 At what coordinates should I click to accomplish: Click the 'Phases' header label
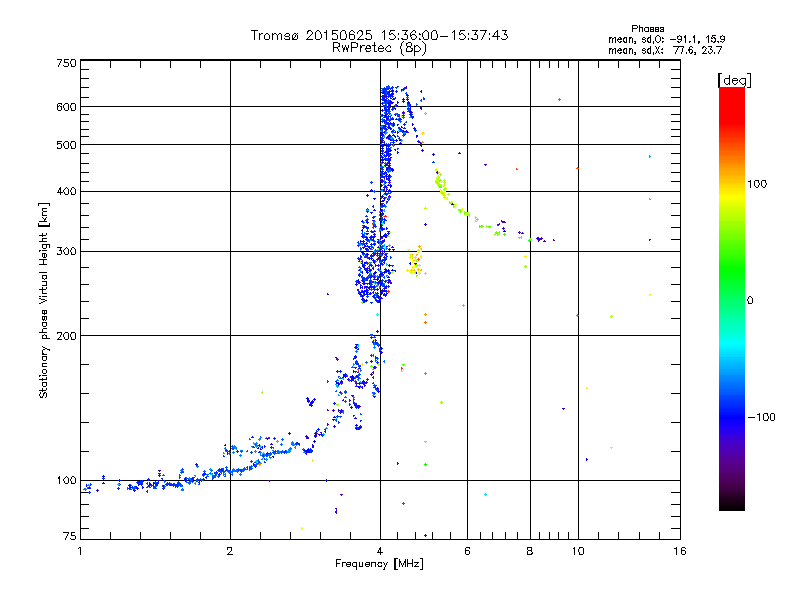click(647, 29)
